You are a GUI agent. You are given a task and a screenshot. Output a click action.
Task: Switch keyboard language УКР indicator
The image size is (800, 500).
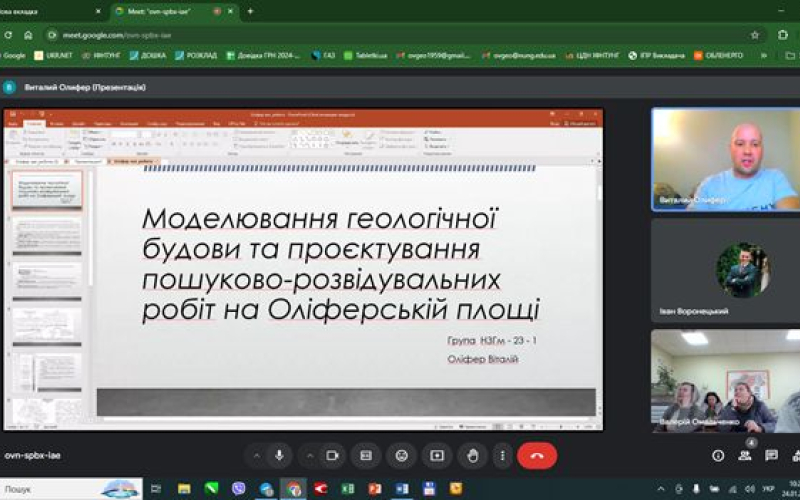click(768, 489)
